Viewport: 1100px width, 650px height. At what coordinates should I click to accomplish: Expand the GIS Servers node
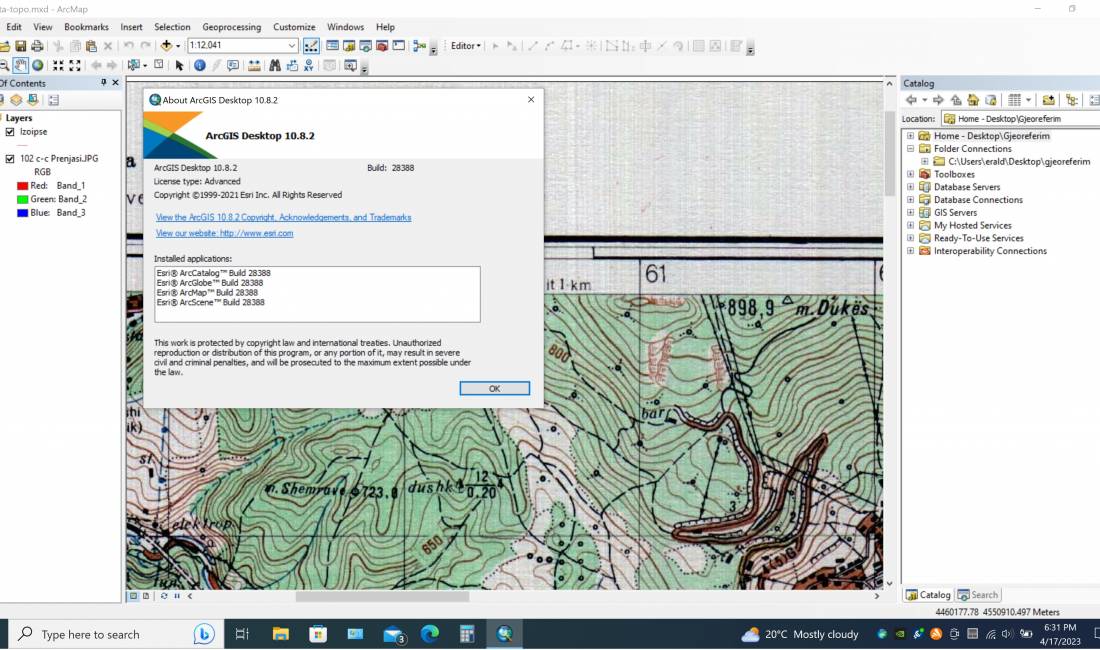click(x=911, y=212)
